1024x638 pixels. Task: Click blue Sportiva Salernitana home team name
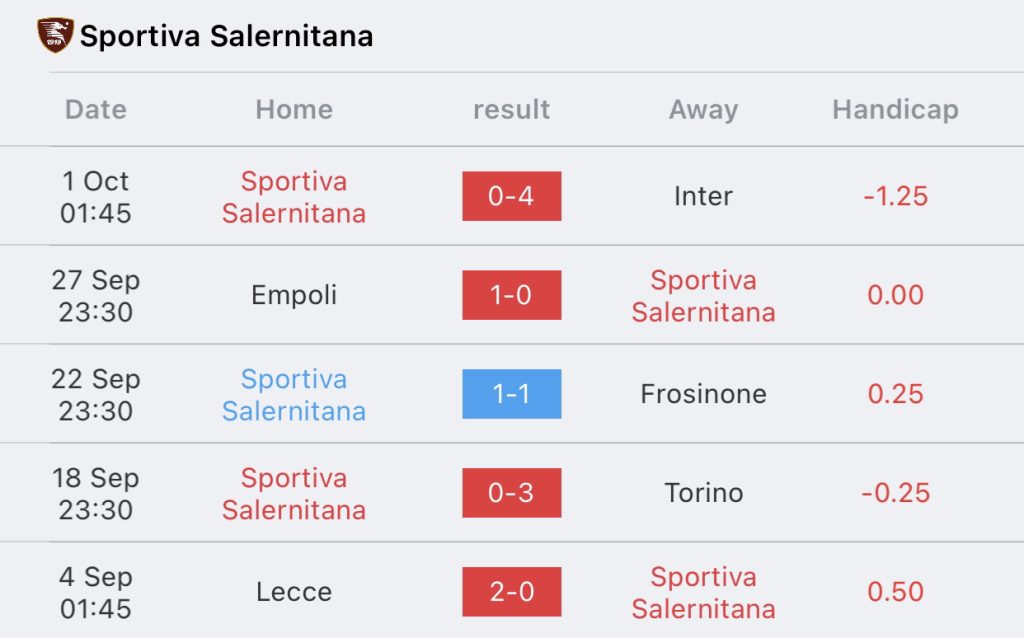tap(294, 394)
